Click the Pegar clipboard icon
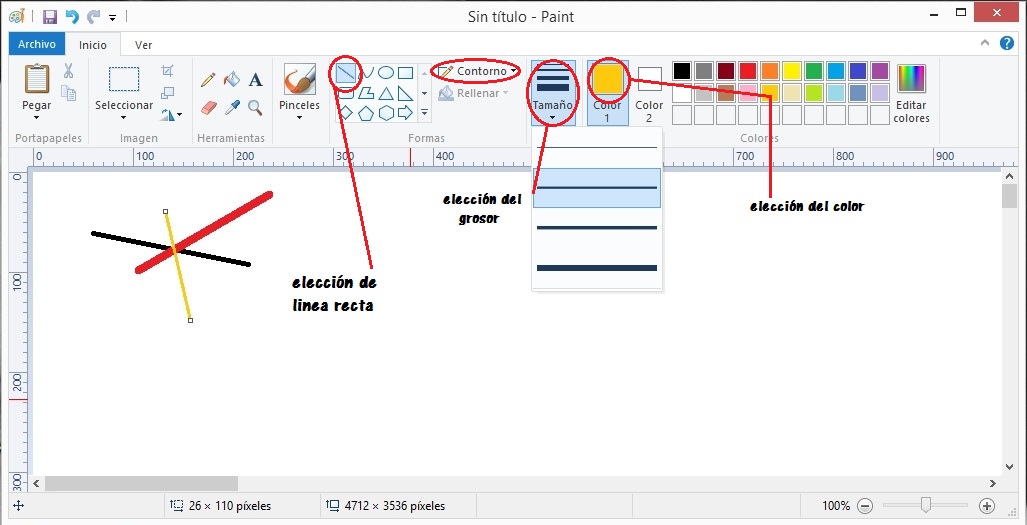The height and width of the screenshot is (525, 1027). click(37, 79)
